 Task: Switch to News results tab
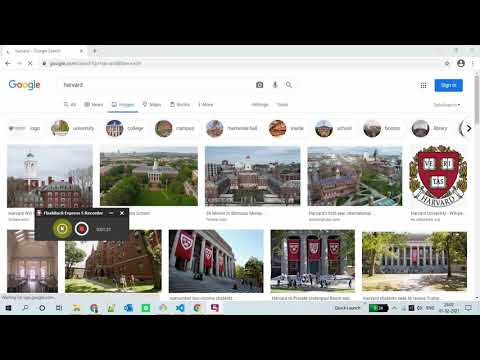click(x=93, y=104)
